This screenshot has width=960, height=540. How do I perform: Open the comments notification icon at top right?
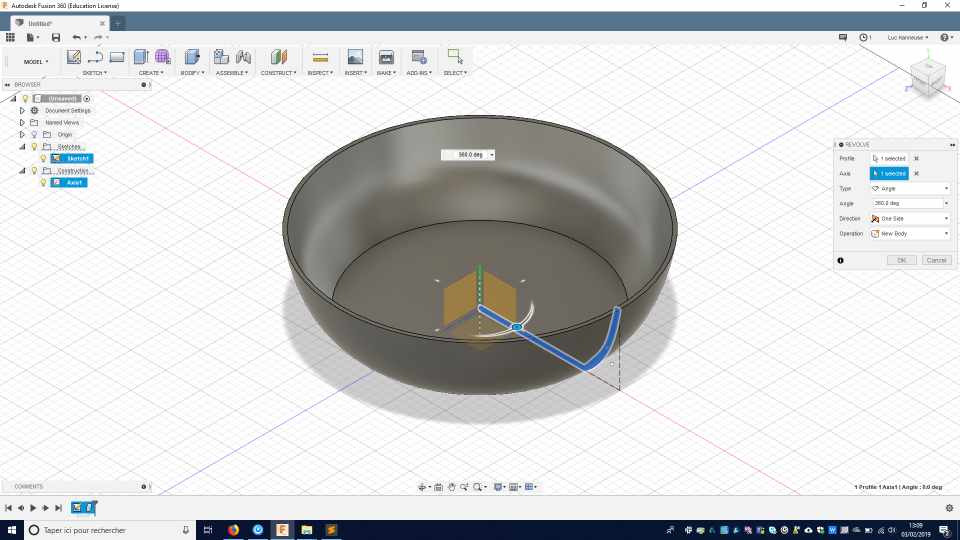(843, 37)
